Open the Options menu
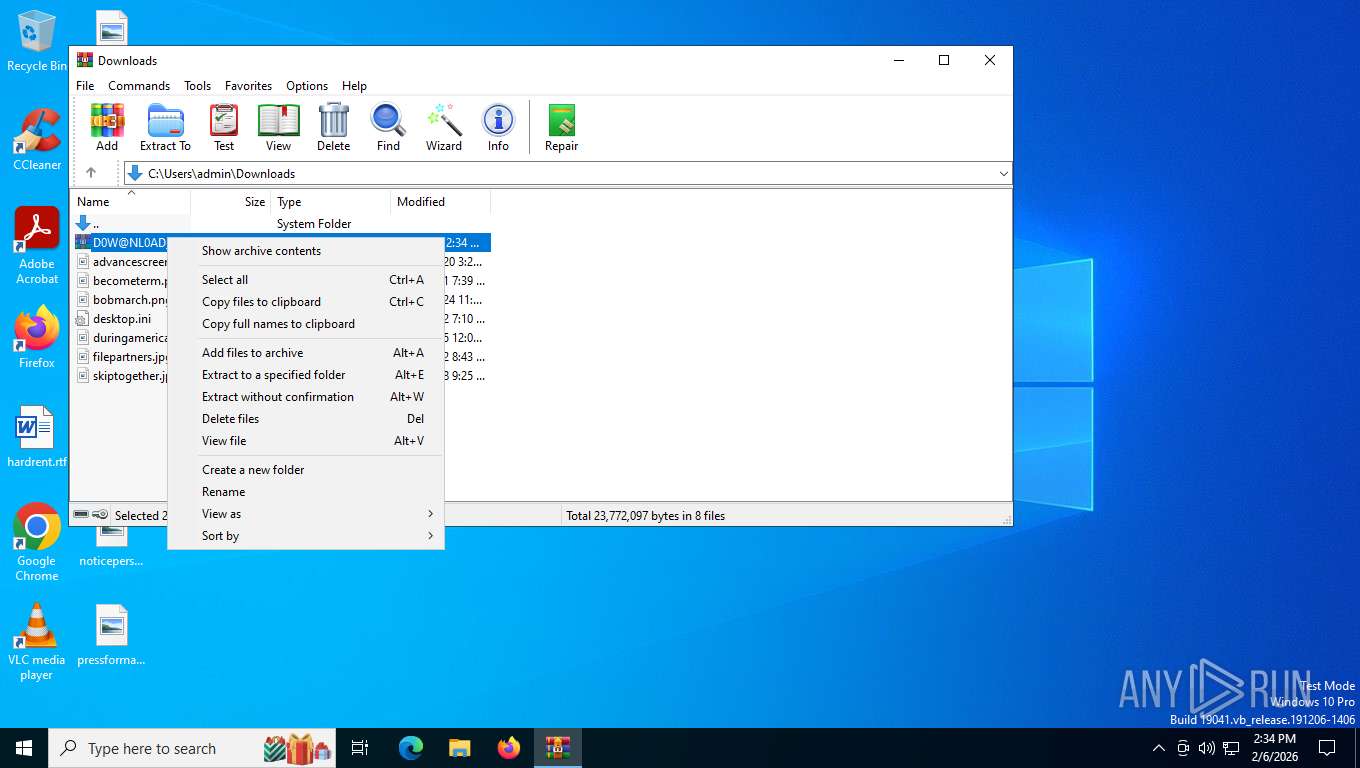This screenshot has height=768, width=1360. point(307,86)
